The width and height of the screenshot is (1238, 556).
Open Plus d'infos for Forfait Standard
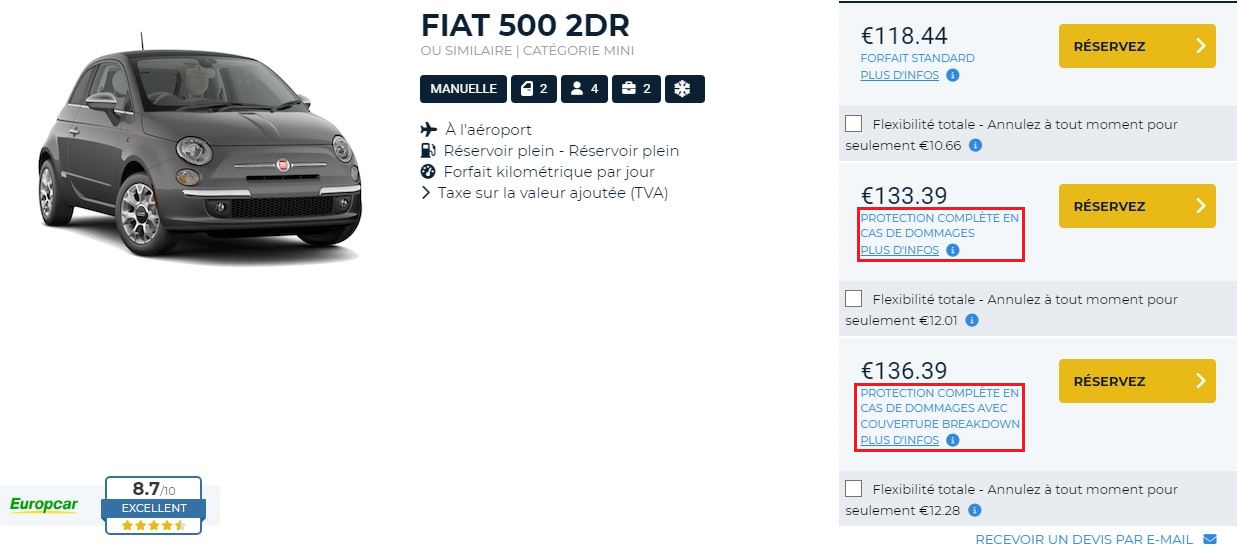(899, 75)
